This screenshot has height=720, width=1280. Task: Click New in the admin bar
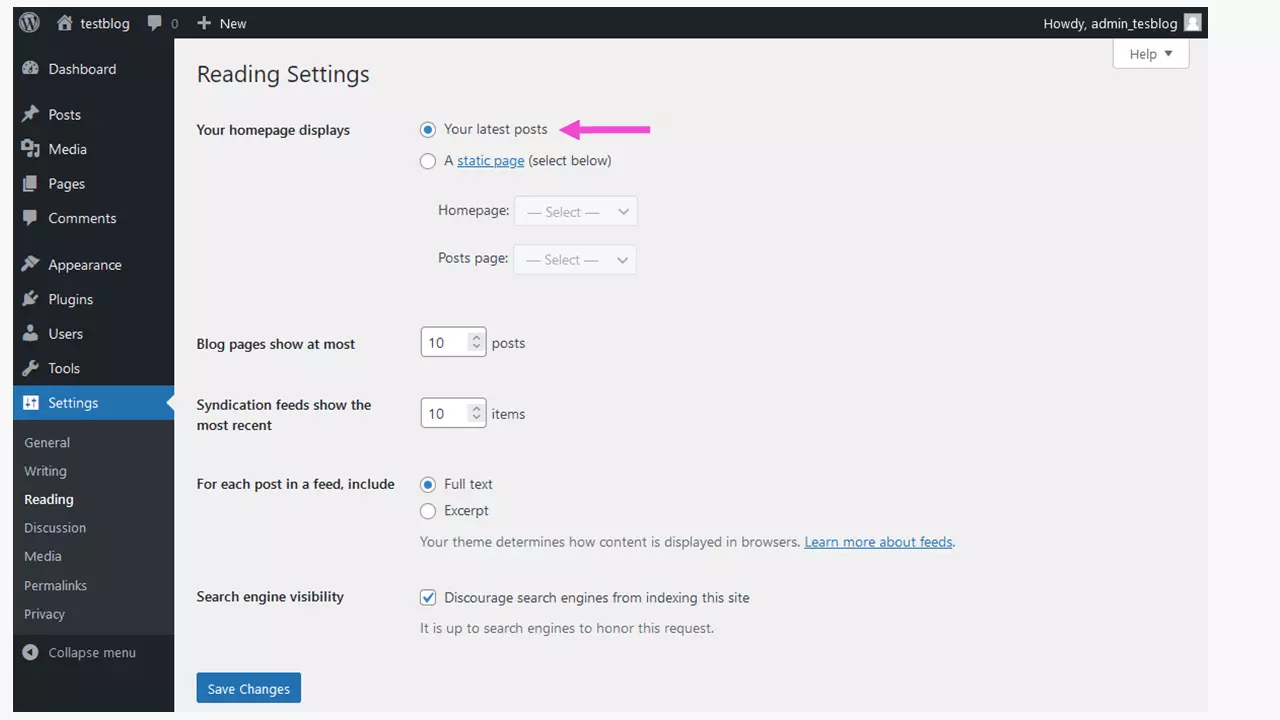233,23
